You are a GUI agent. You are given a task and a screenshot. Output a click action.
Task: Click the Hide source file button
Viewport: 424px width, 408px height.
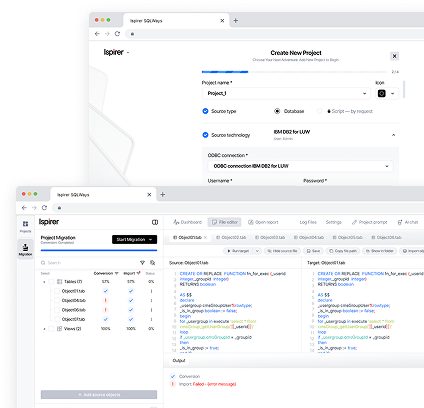pos(282,251)
